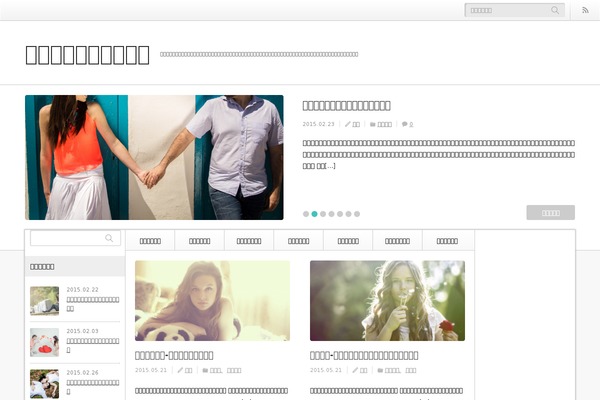
Task: Open the second navigation tab
Action: 199,241
